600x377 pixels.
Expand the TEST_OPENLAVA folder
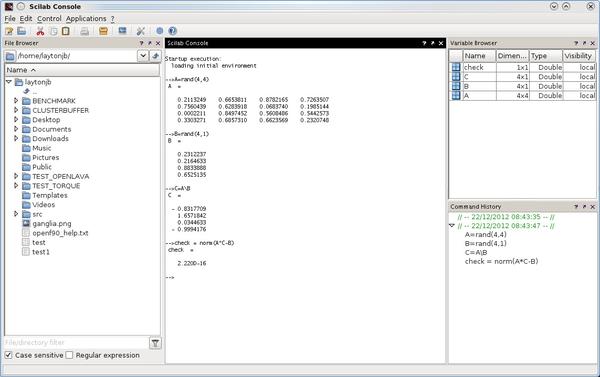point(16,176)
